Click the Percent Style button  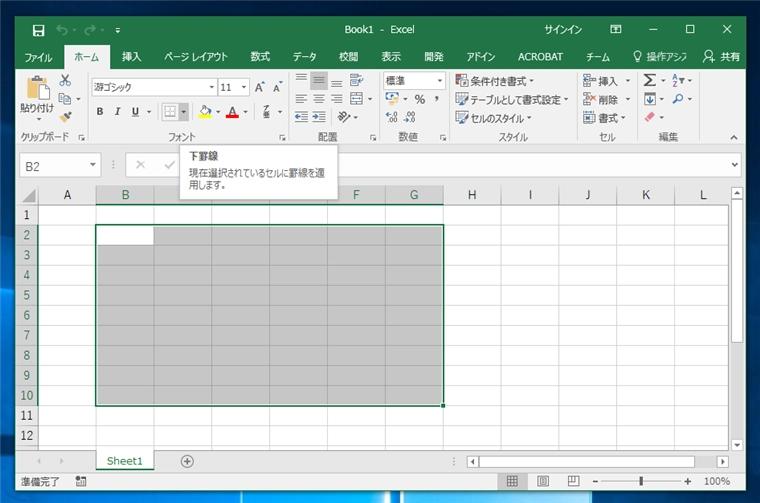coord(420,99)
